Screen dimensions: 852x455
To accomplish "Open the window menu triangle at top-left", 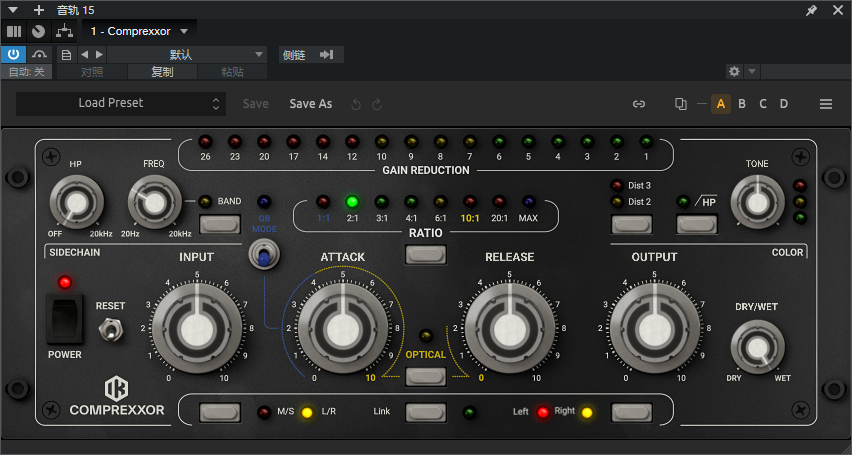I will (13, 10).
